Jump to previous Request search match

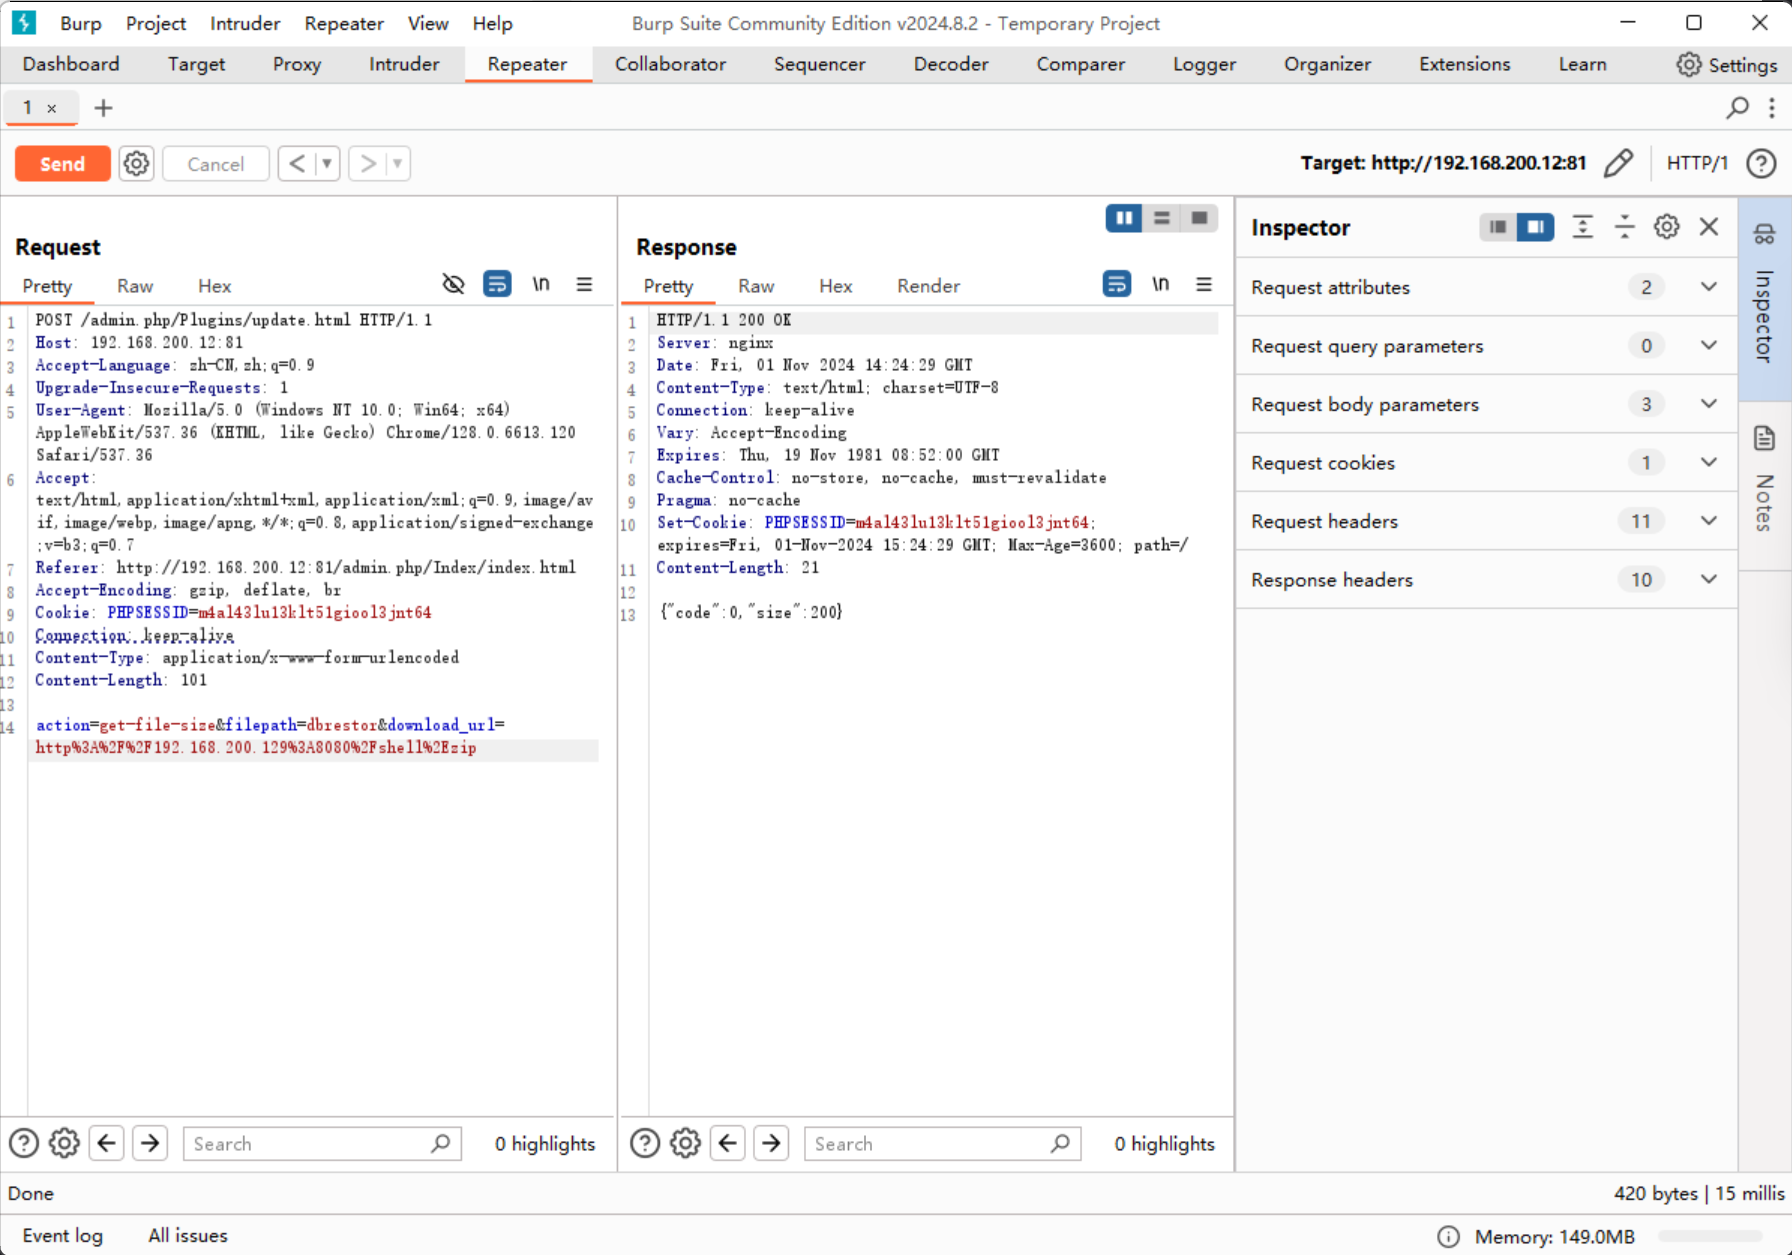pyautogui.click(x=107, y=1143)
